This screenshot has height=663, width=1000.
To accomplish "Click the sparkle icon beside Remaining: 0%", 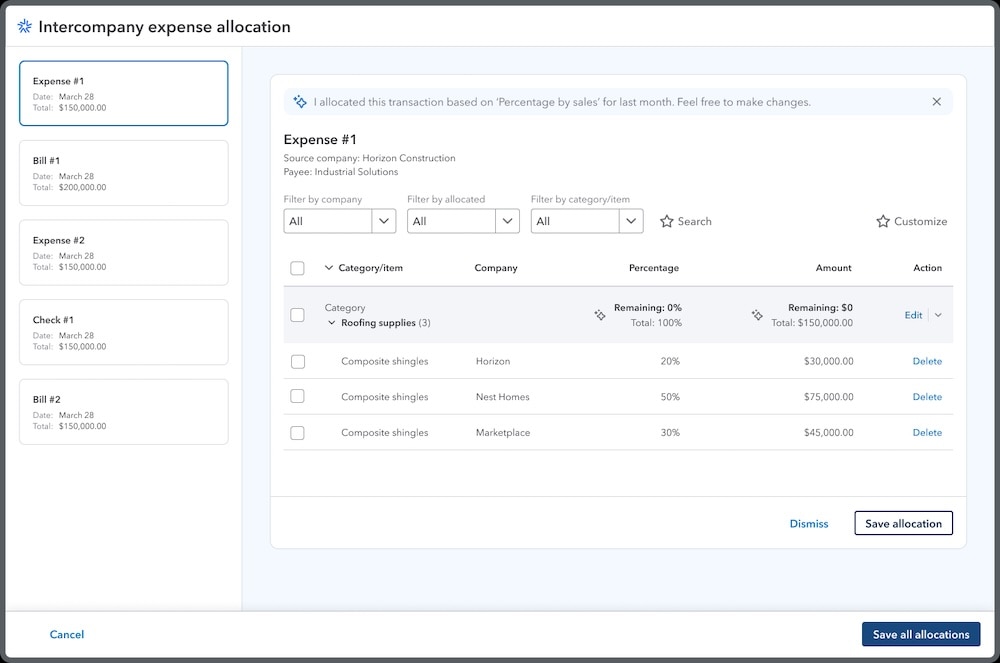I will (x=600, y=315).
